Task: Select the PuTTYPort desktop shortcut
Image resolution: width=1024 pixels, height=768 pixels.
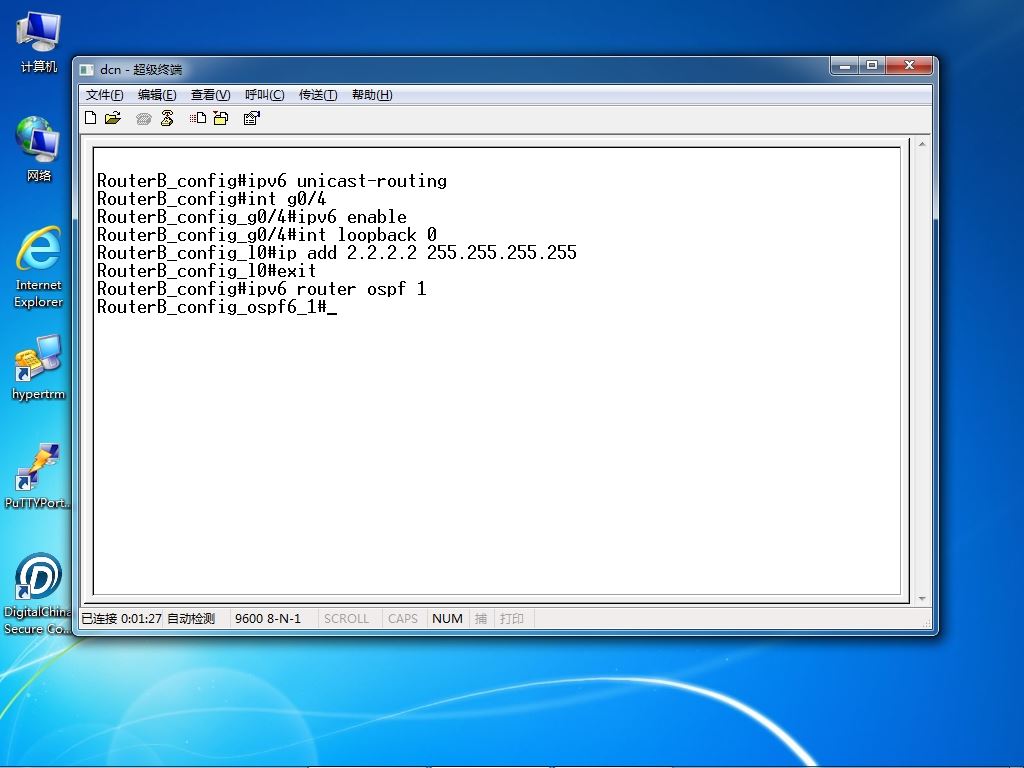Action: coord(39,475)
